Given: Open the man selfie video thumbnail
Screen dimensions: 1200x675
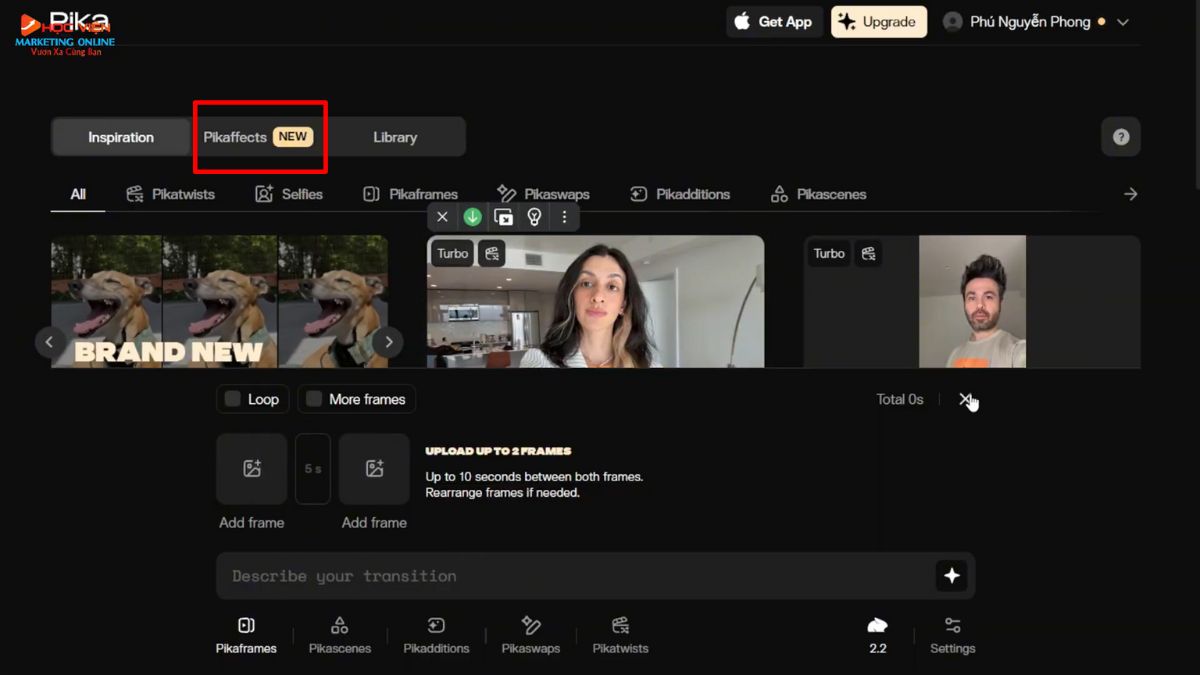Looking at the screenshot, I should click(972, 301).
